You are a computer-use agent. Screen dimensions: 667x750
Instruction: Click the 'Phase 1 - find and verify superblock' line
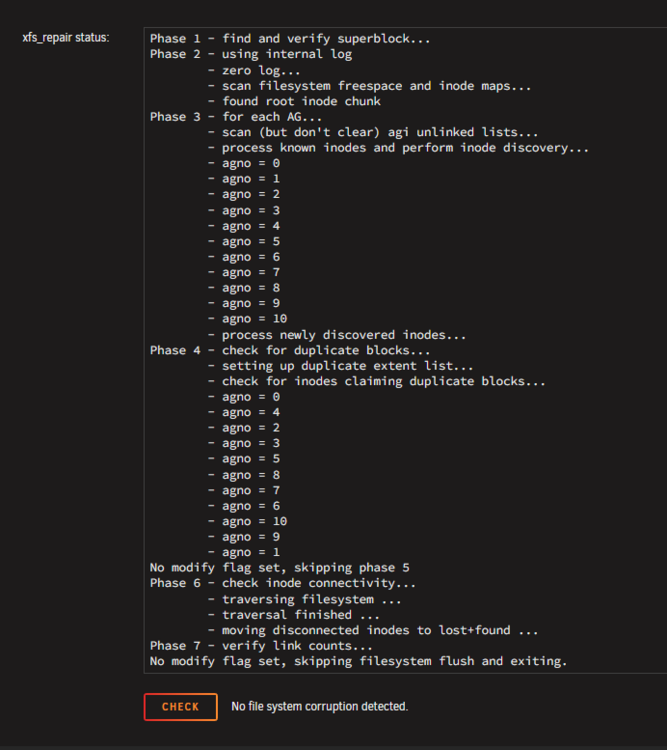pyautogui.click(x=290, y=39)
